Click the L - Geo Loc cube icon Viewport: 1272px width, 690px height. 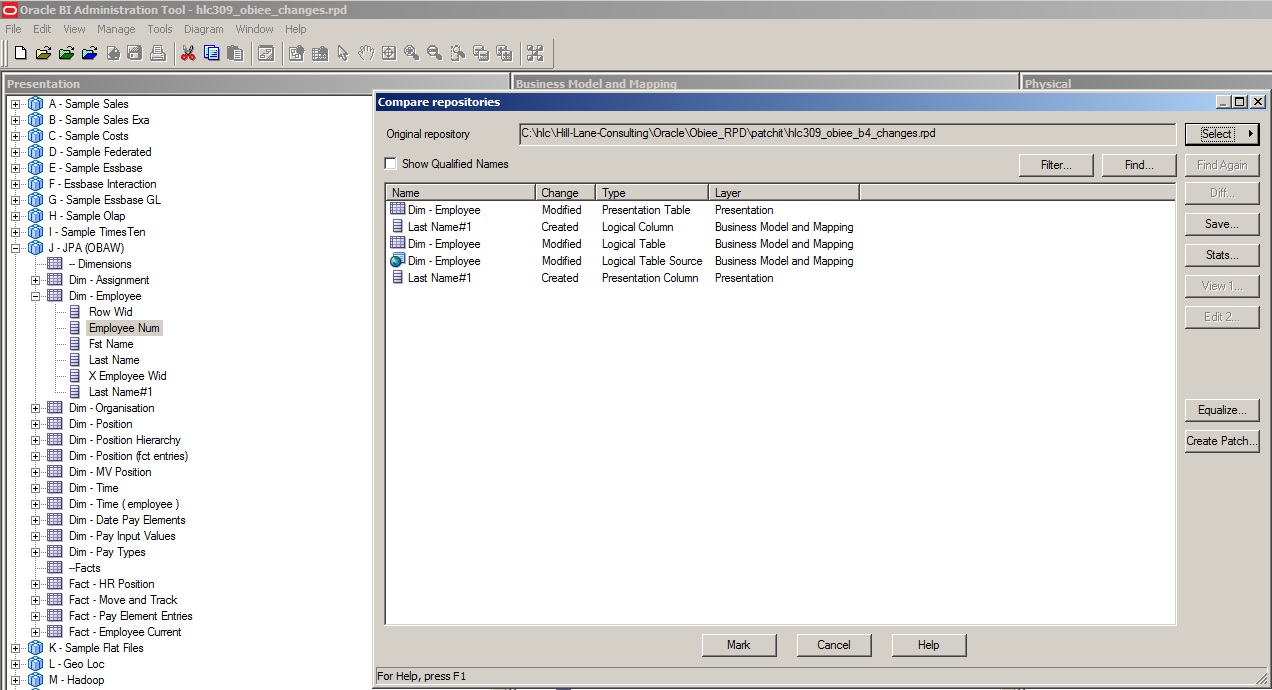tap(35, 664)
